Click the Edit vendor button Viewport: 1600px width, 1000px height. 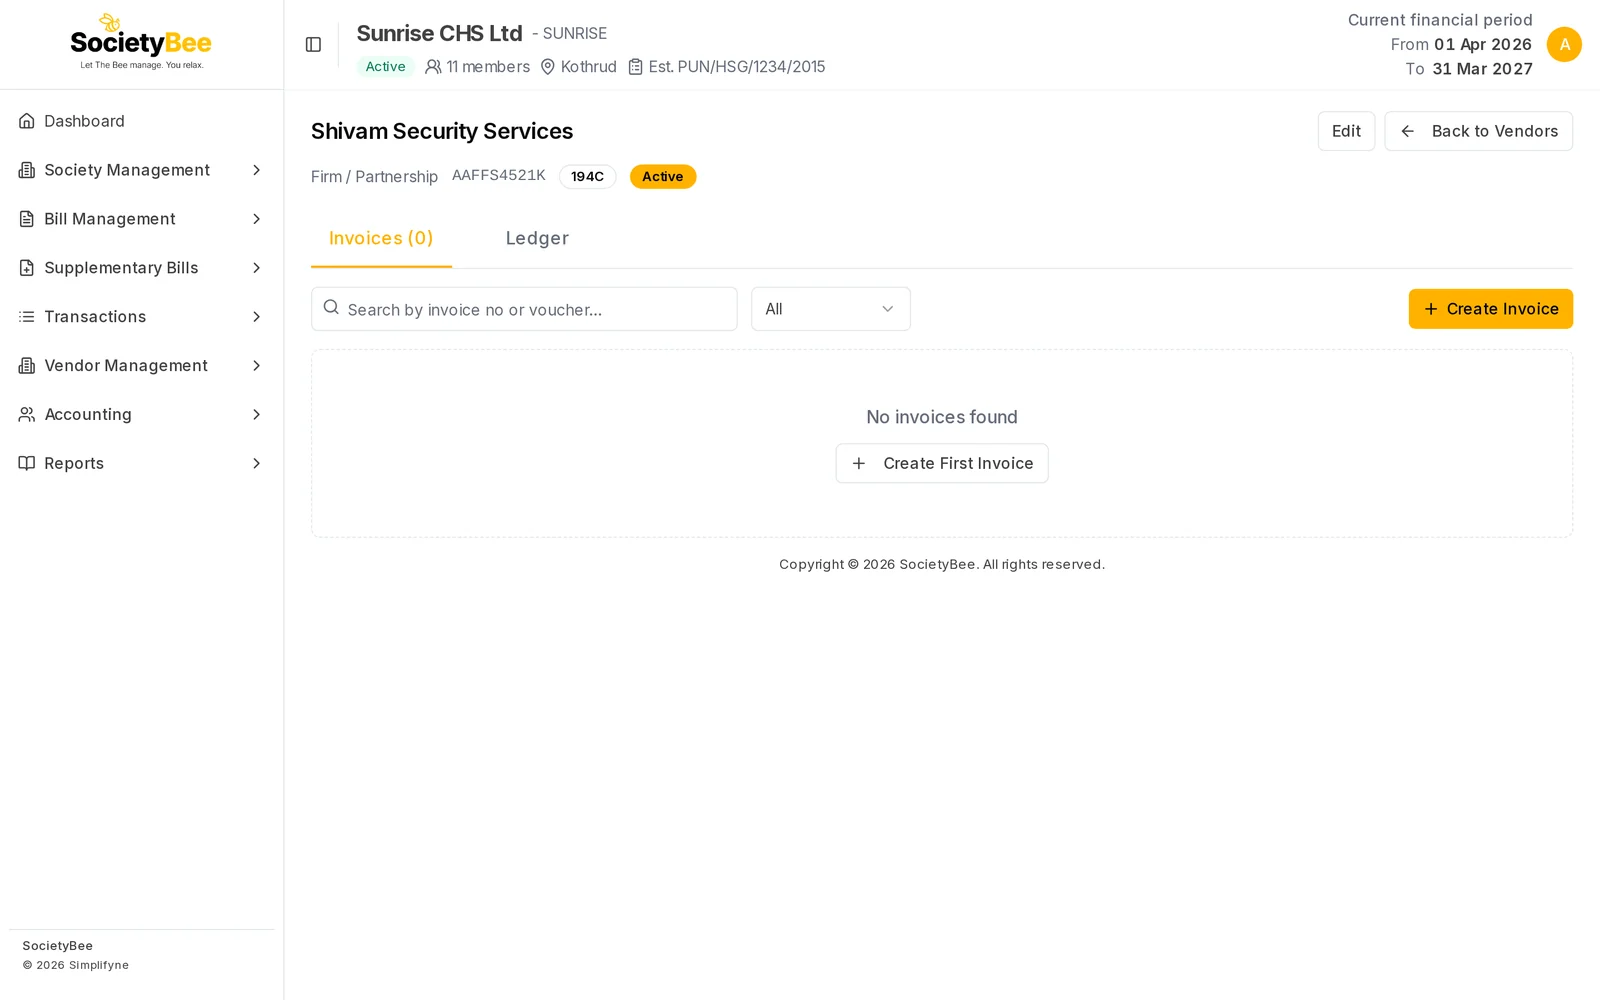pyautogui.click(x=1346, y=131)
